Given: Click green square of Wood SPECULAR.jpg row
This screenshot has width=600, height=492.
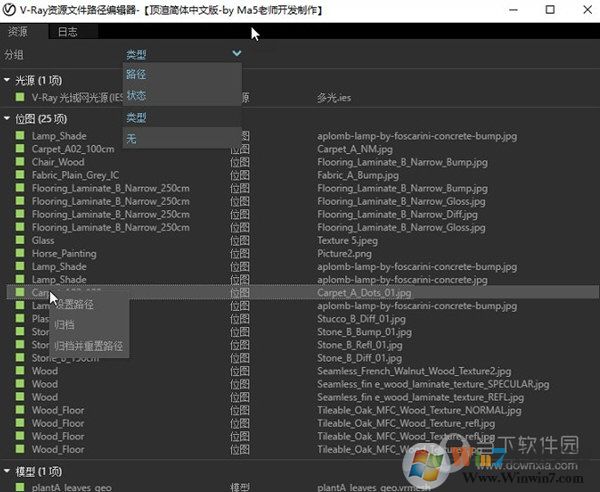Looking at the screenshot, I should [x=20, y=383].
